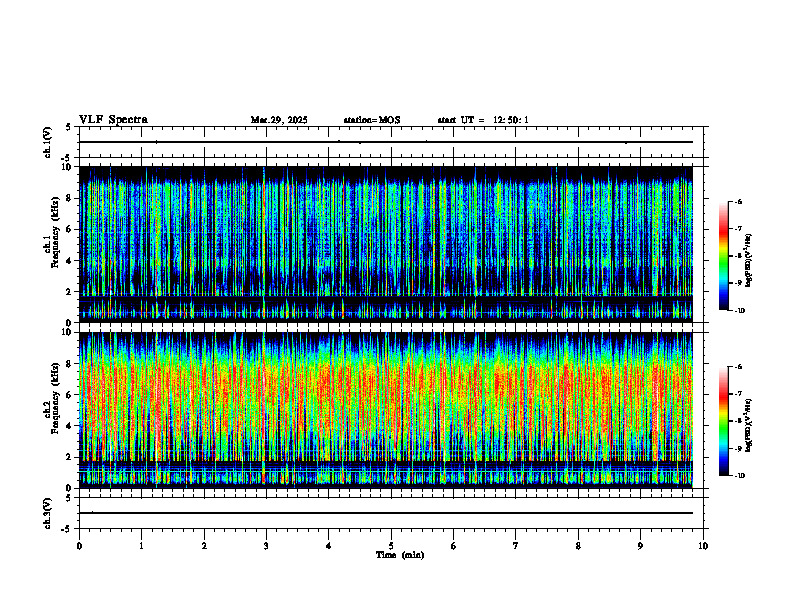
Task: Click the "6" kHz tick of ch.2 spectrogram
Action: pyautogui.click(x=71, y=395)
